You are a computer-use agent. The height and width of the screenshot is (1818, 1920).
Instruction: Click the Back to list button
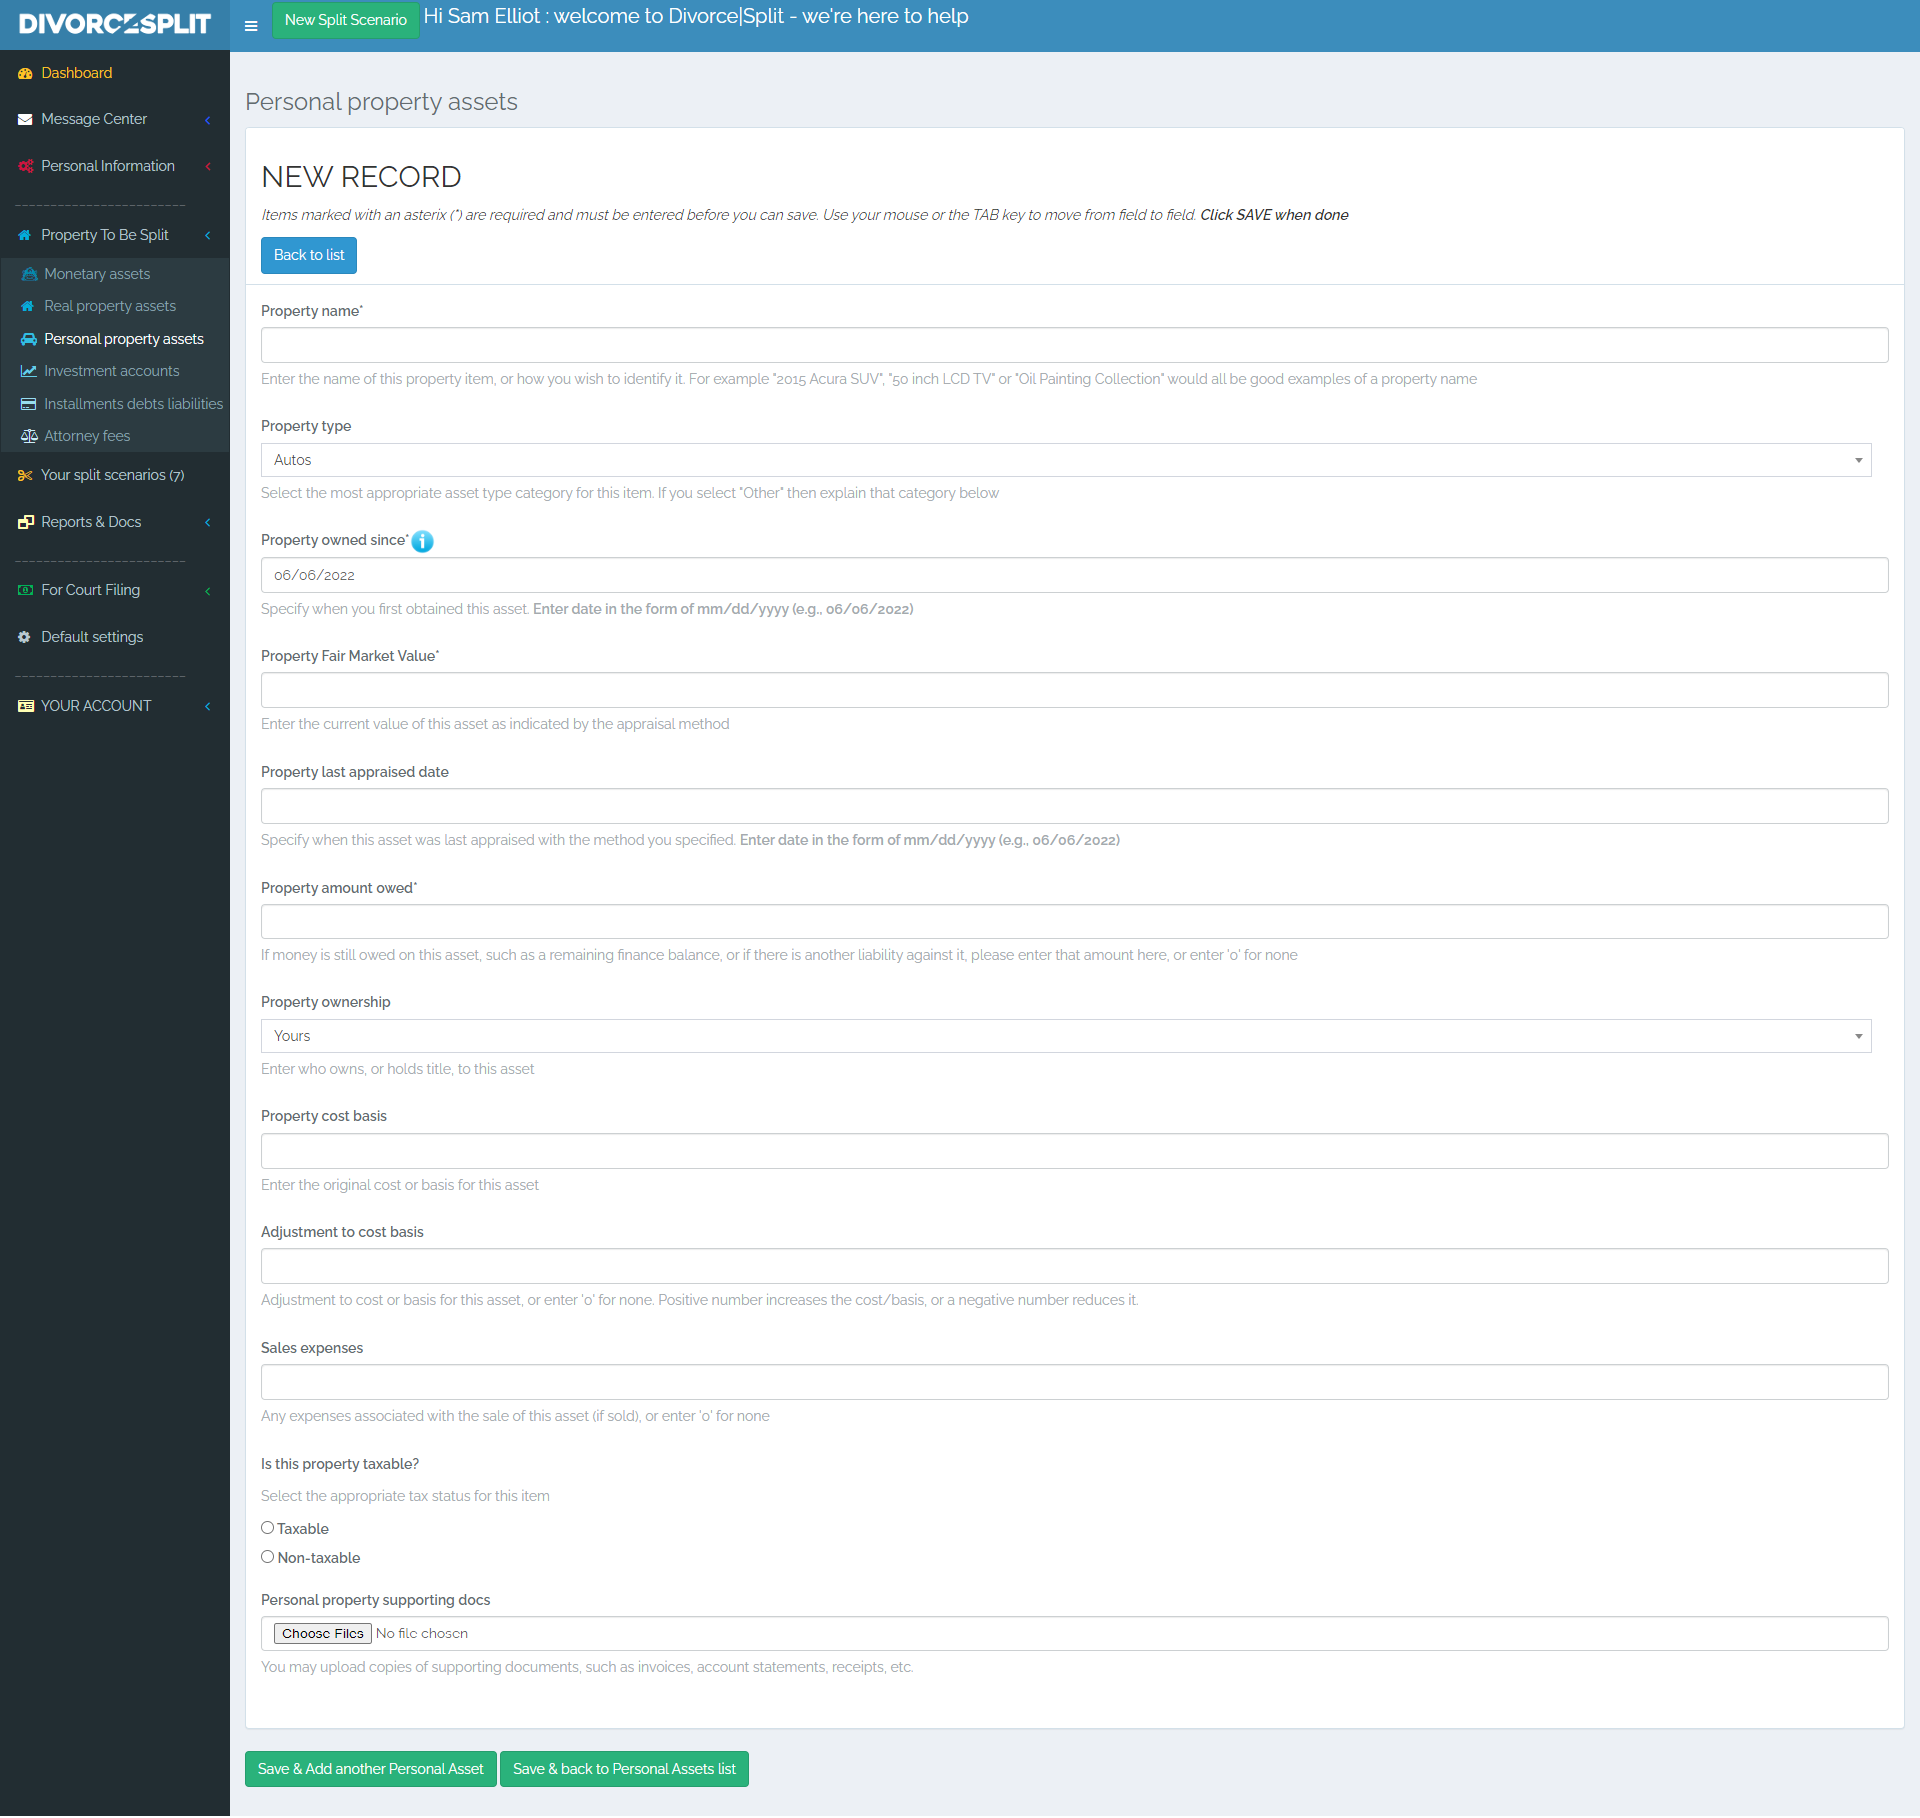click(308, 255)
